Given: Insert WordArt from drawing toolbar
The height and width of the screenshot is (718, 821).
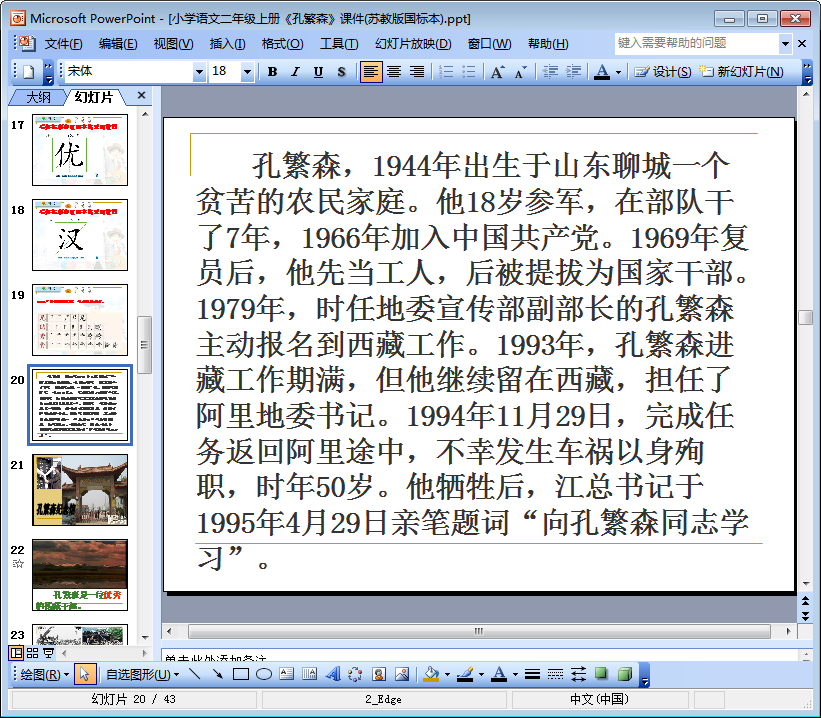Looking at the screenshot, I should point(332,674).
